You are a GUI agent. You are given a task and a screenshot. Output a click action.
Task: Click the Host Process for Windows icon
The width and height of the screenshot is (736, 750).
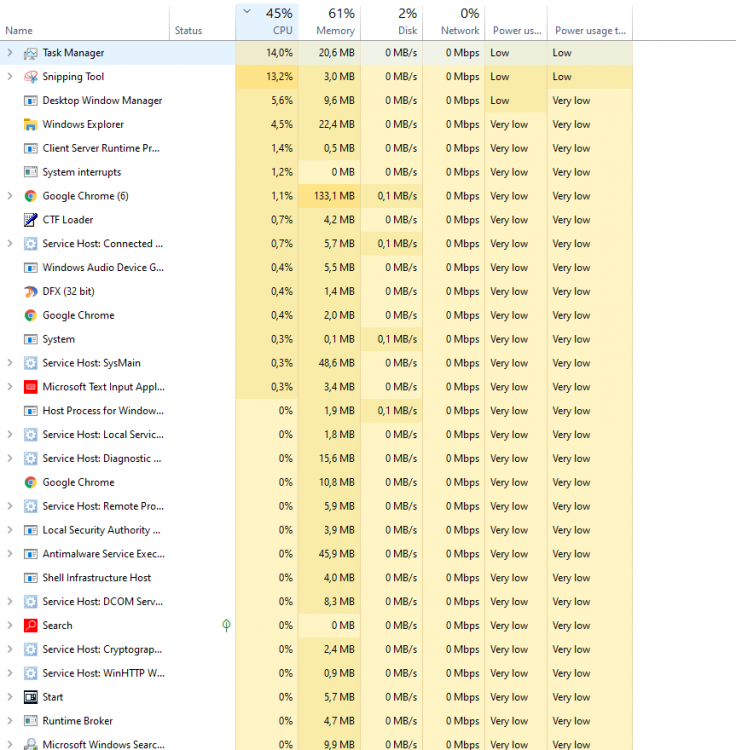(31, 411)
